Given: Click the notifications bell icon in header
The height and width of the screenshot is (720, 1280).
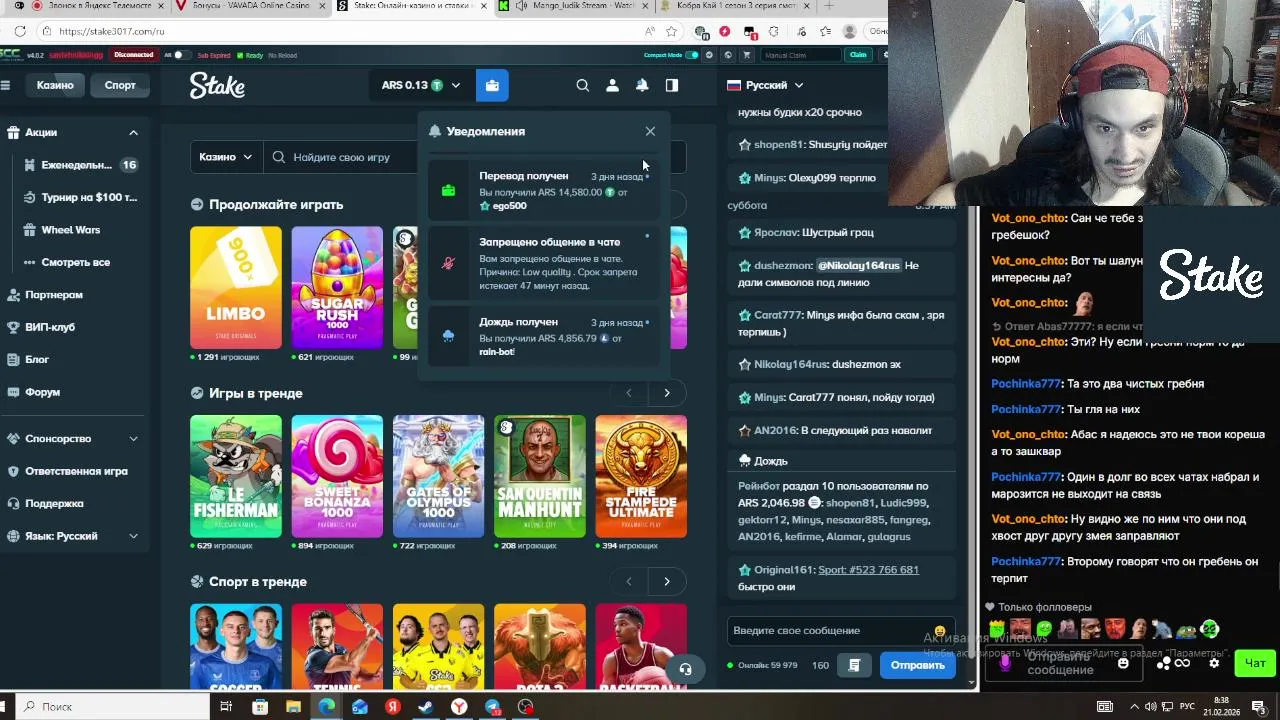Looking at the screenshot, I should point(642,85).
